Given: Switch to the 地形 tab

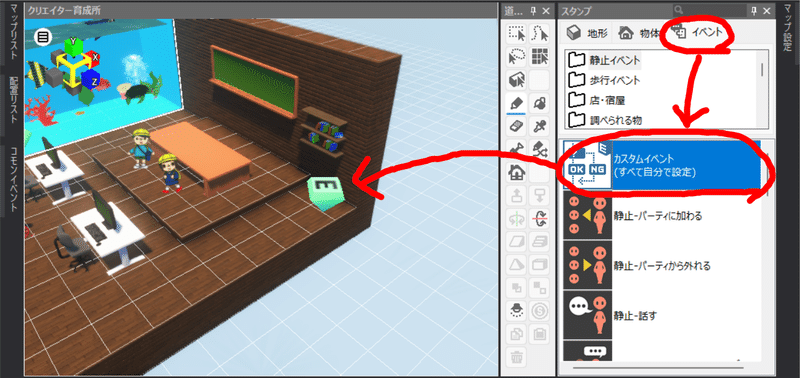Looking at the screenshot, I should tap(587, 34).
